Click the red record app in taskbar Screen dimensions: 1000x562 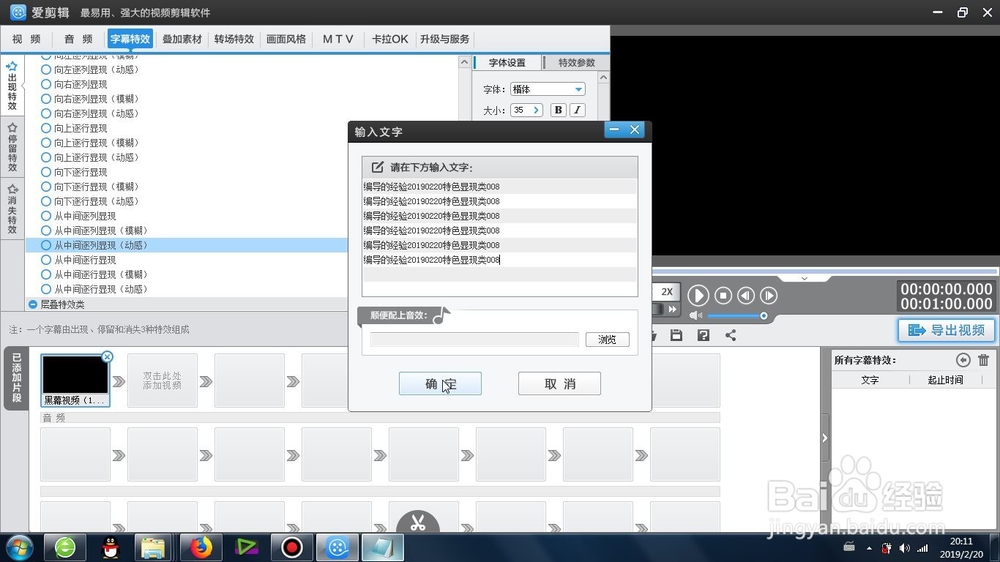pyautogui.click(x=291, y=547)
